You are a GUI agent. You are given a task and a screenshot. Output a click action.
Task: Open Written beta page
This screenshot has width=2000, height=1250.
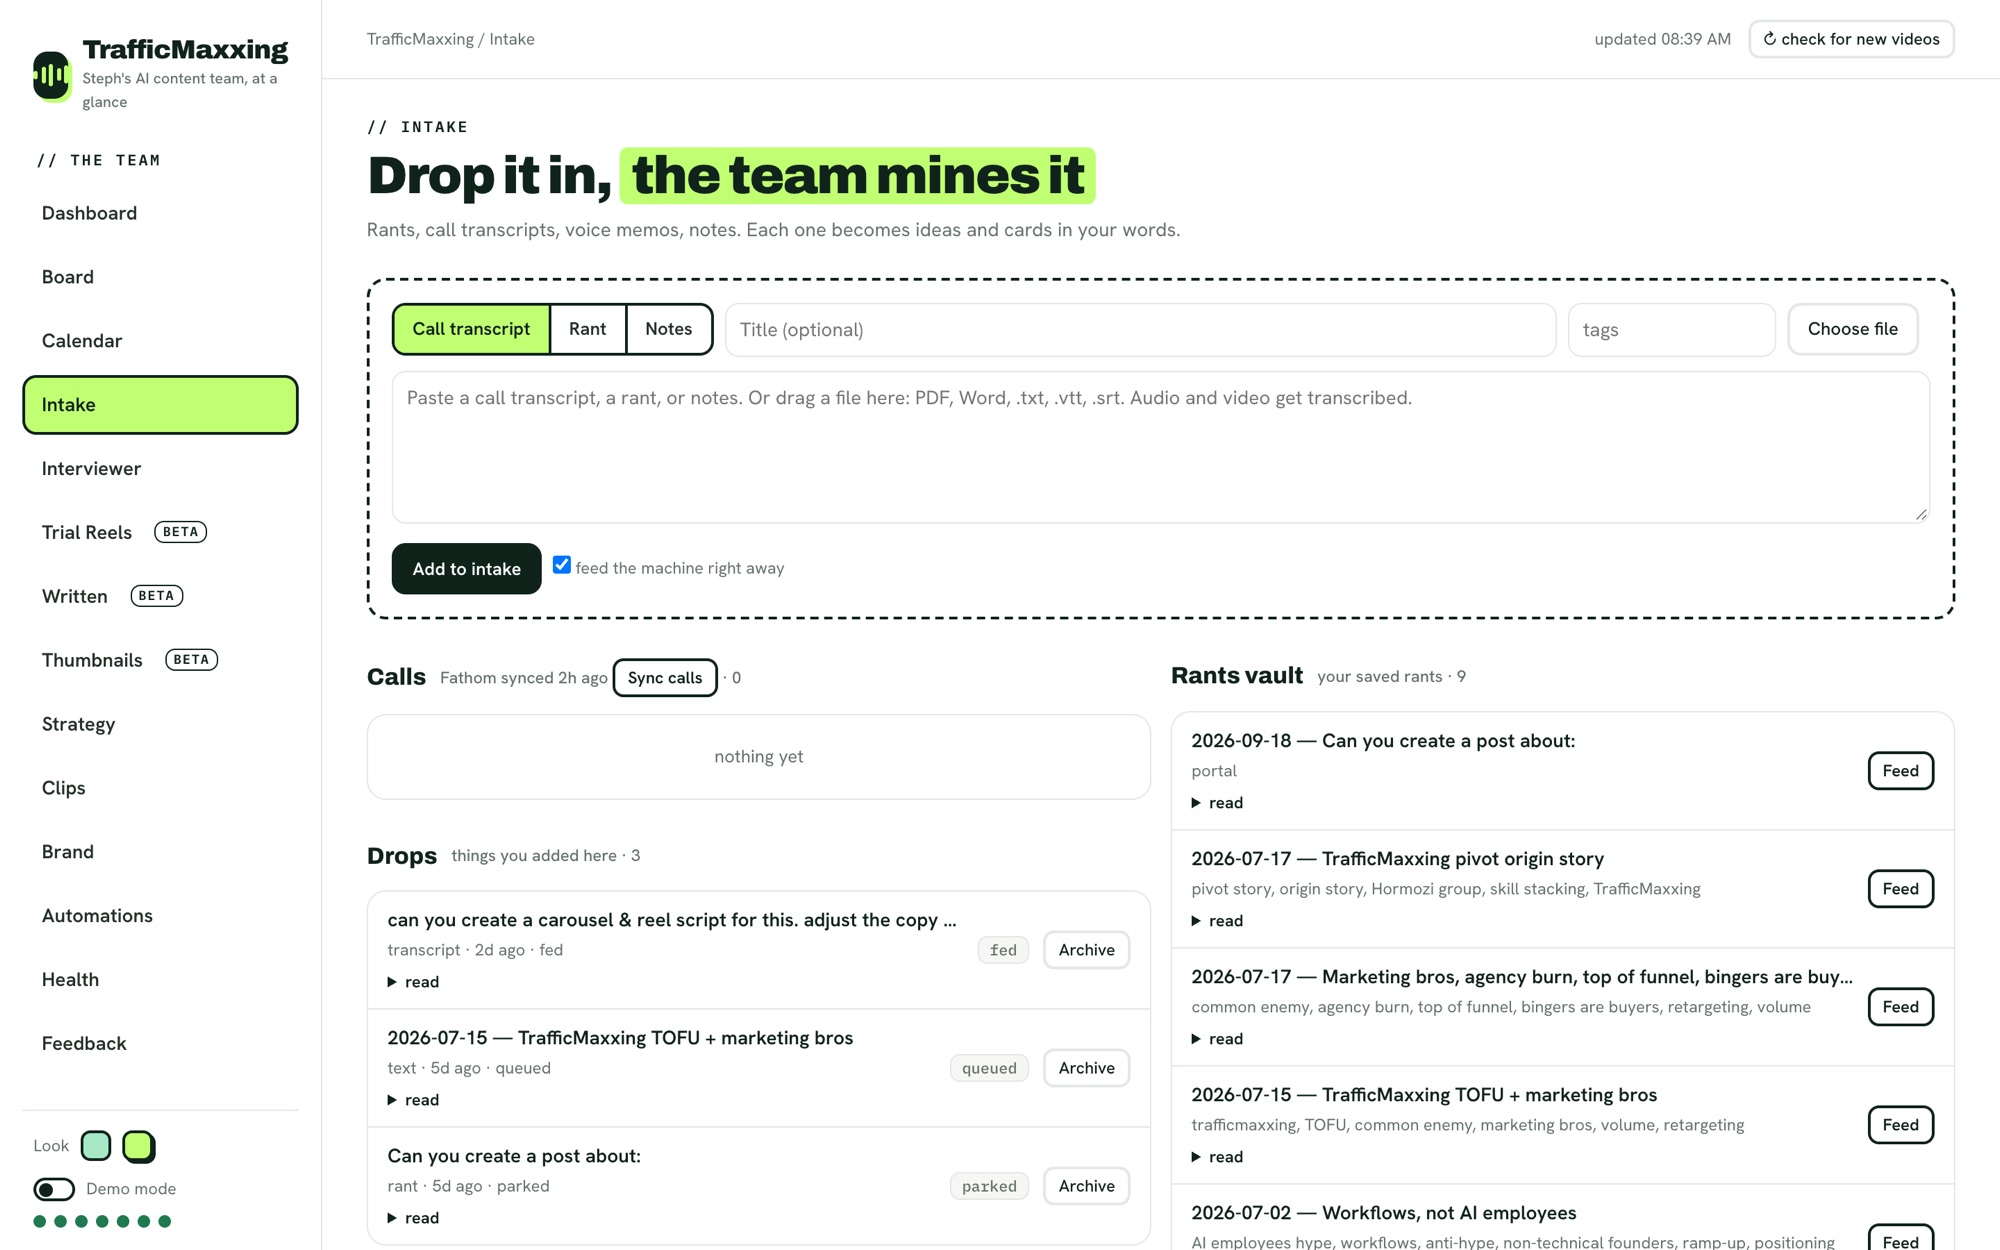[x=160, y=596]
